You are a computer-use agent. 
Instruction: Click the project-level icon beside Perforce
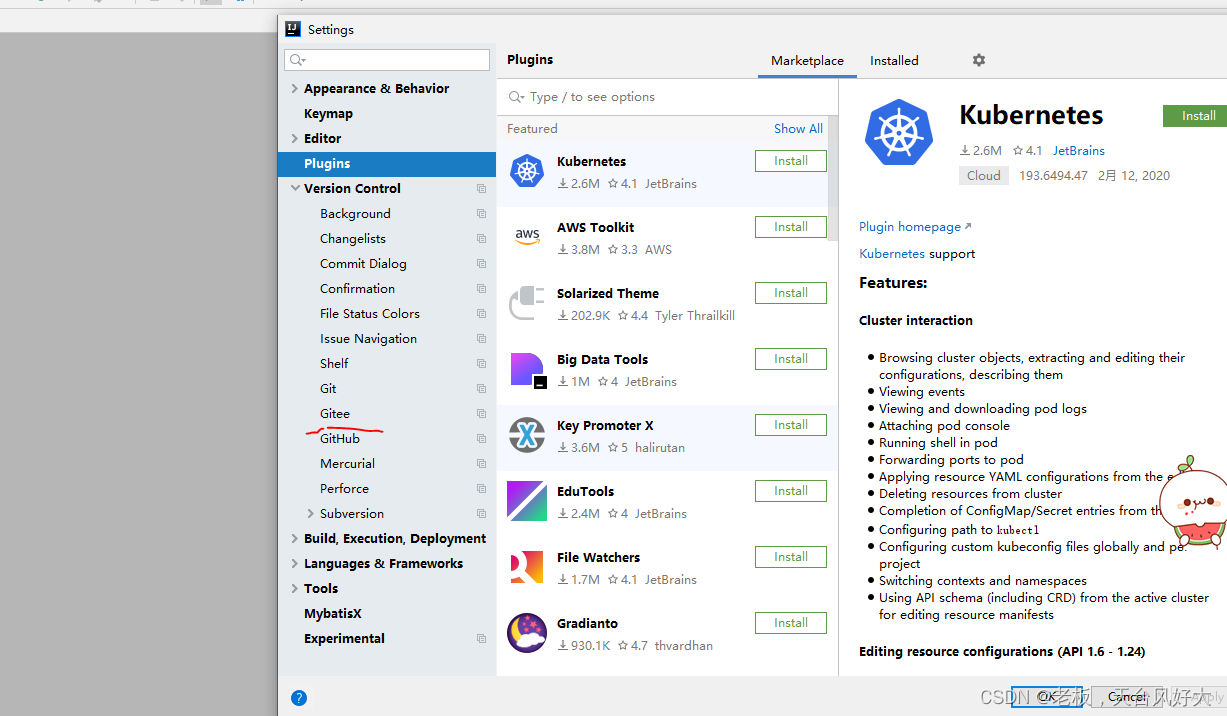[x=481, y=489]
